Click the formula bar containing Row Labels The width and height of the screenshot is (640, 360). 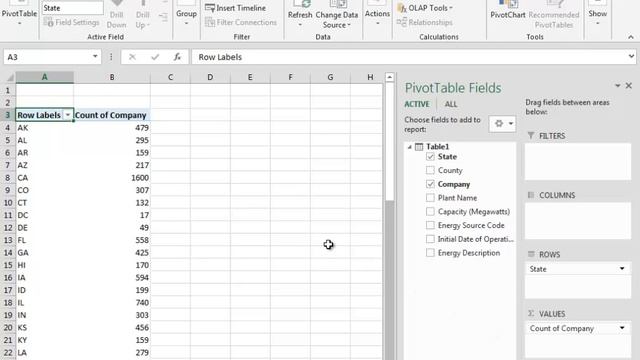click(408, 57)
